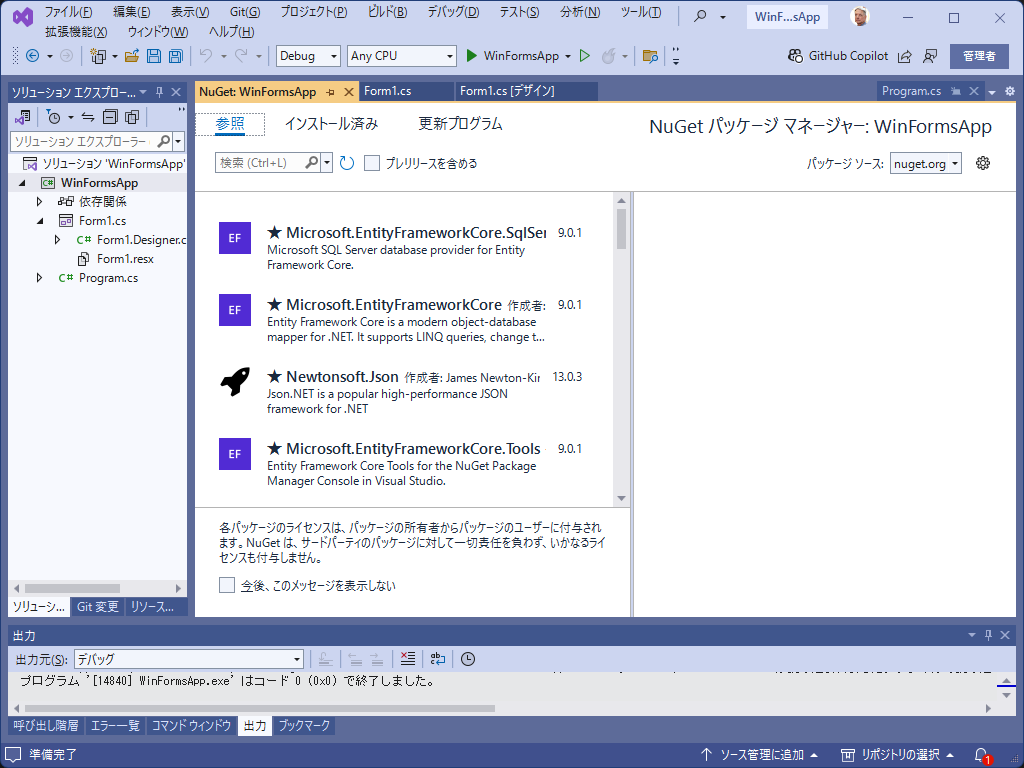Select the Updates tab in NuGet
This screenshot has height=768, width=1024.
click(x=460, y=123)
